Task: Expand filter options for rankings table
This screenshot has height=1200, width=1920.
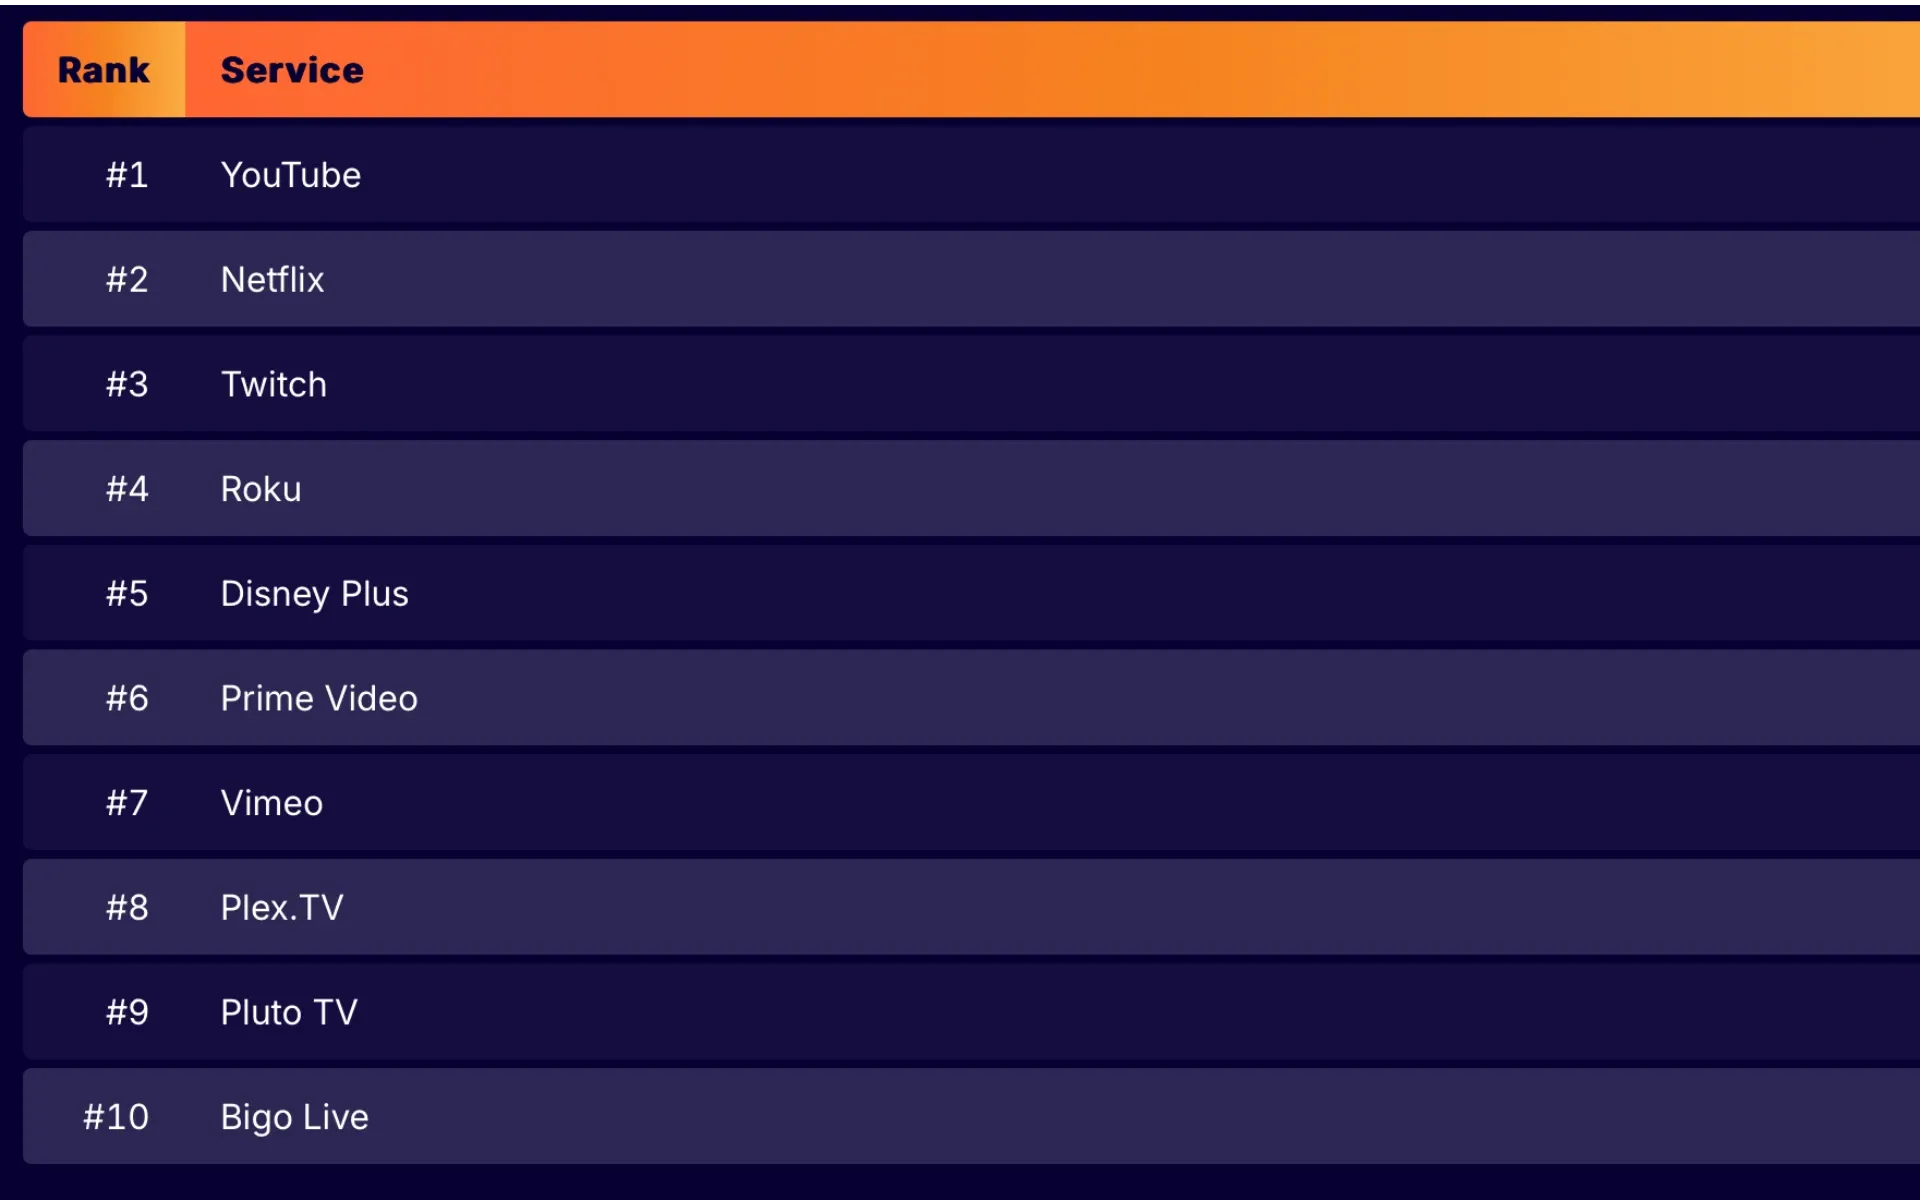Action: [x=102, y=69]
